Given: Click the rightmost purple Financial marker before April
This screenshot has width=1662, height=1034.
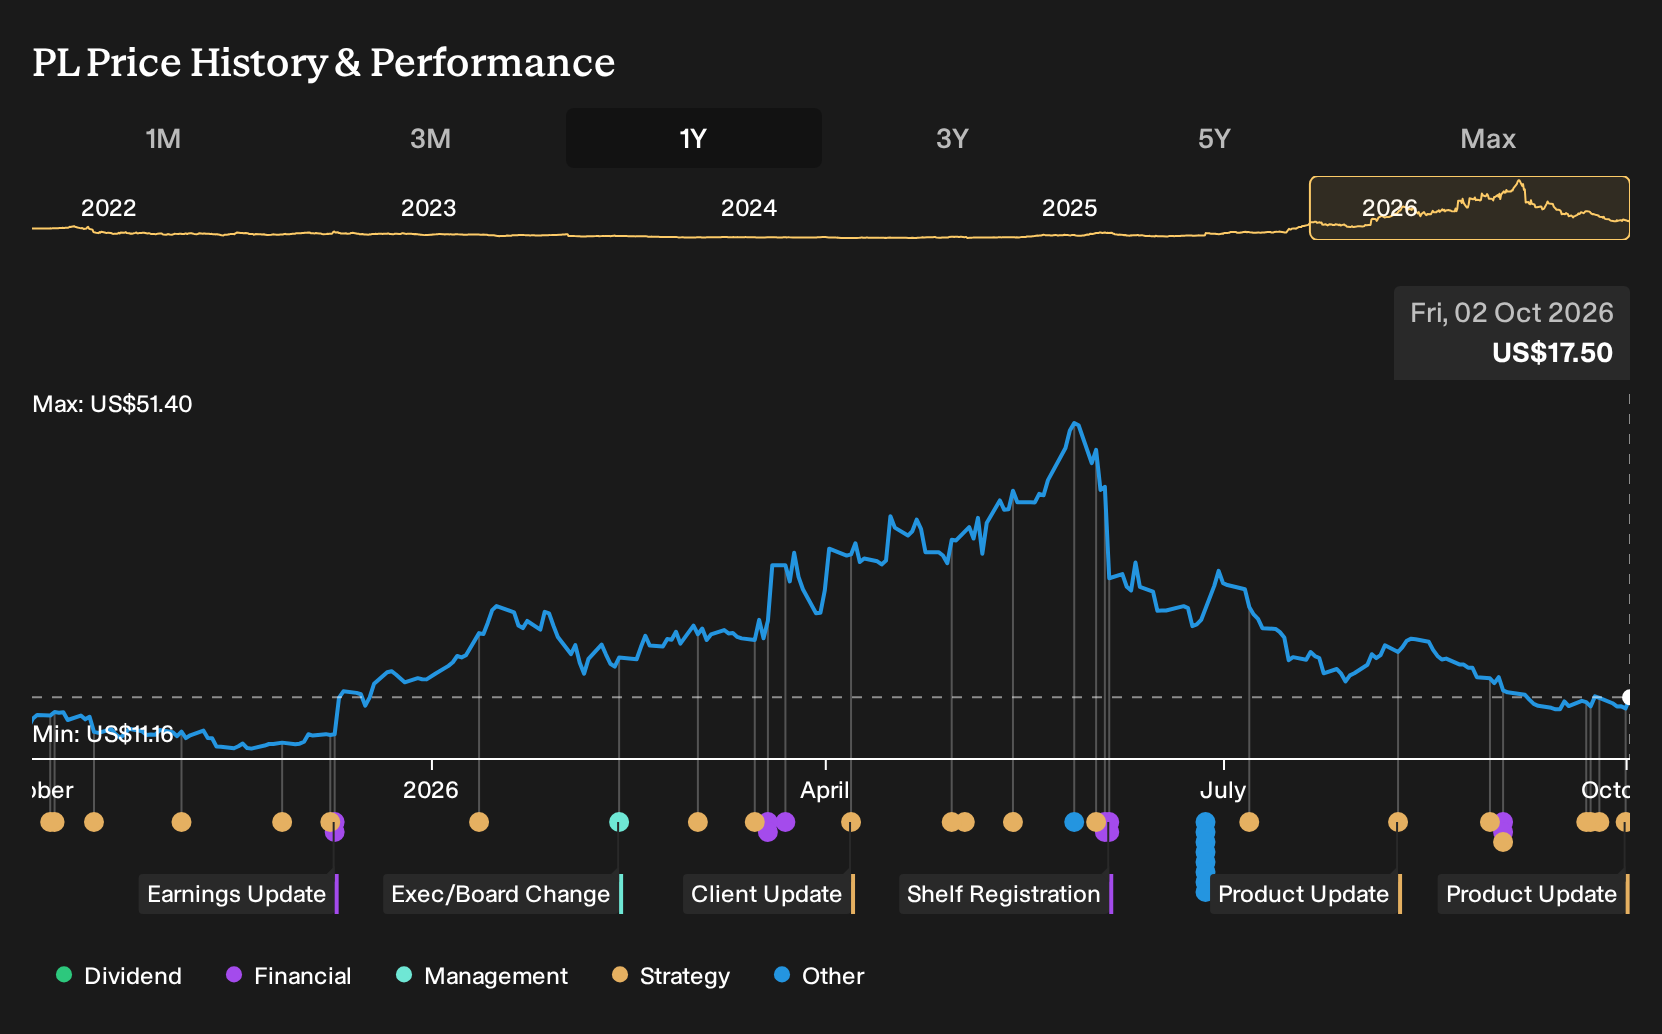Looking at the screenshot, I should tap(785, 822).
